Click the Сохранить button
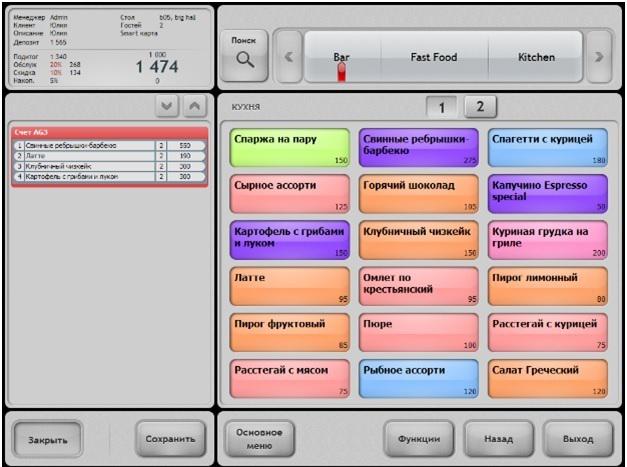This screenshot has height=467, width=627. pyautogui.click(x=171, y=439)
